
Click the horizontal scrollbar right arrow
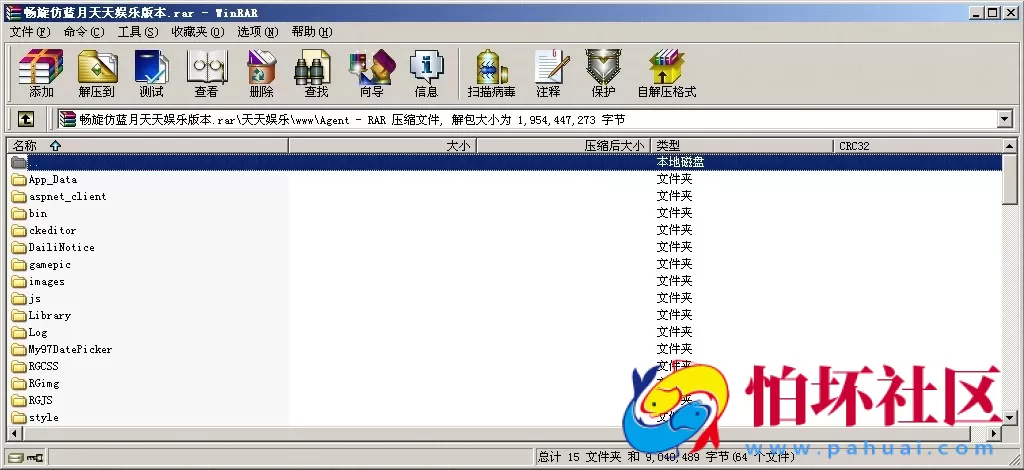995,433
